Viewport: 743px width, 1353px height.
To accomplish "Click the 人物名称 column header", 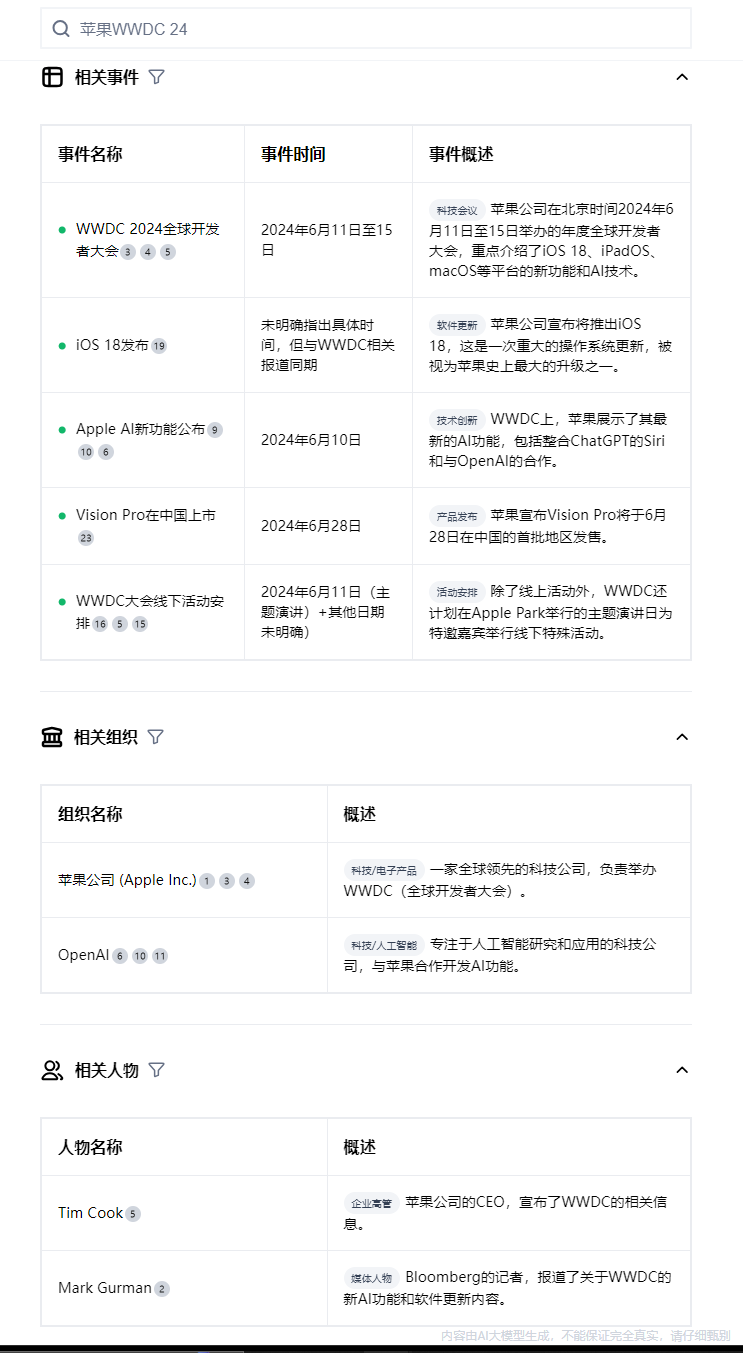I will tap(90, 1147).
